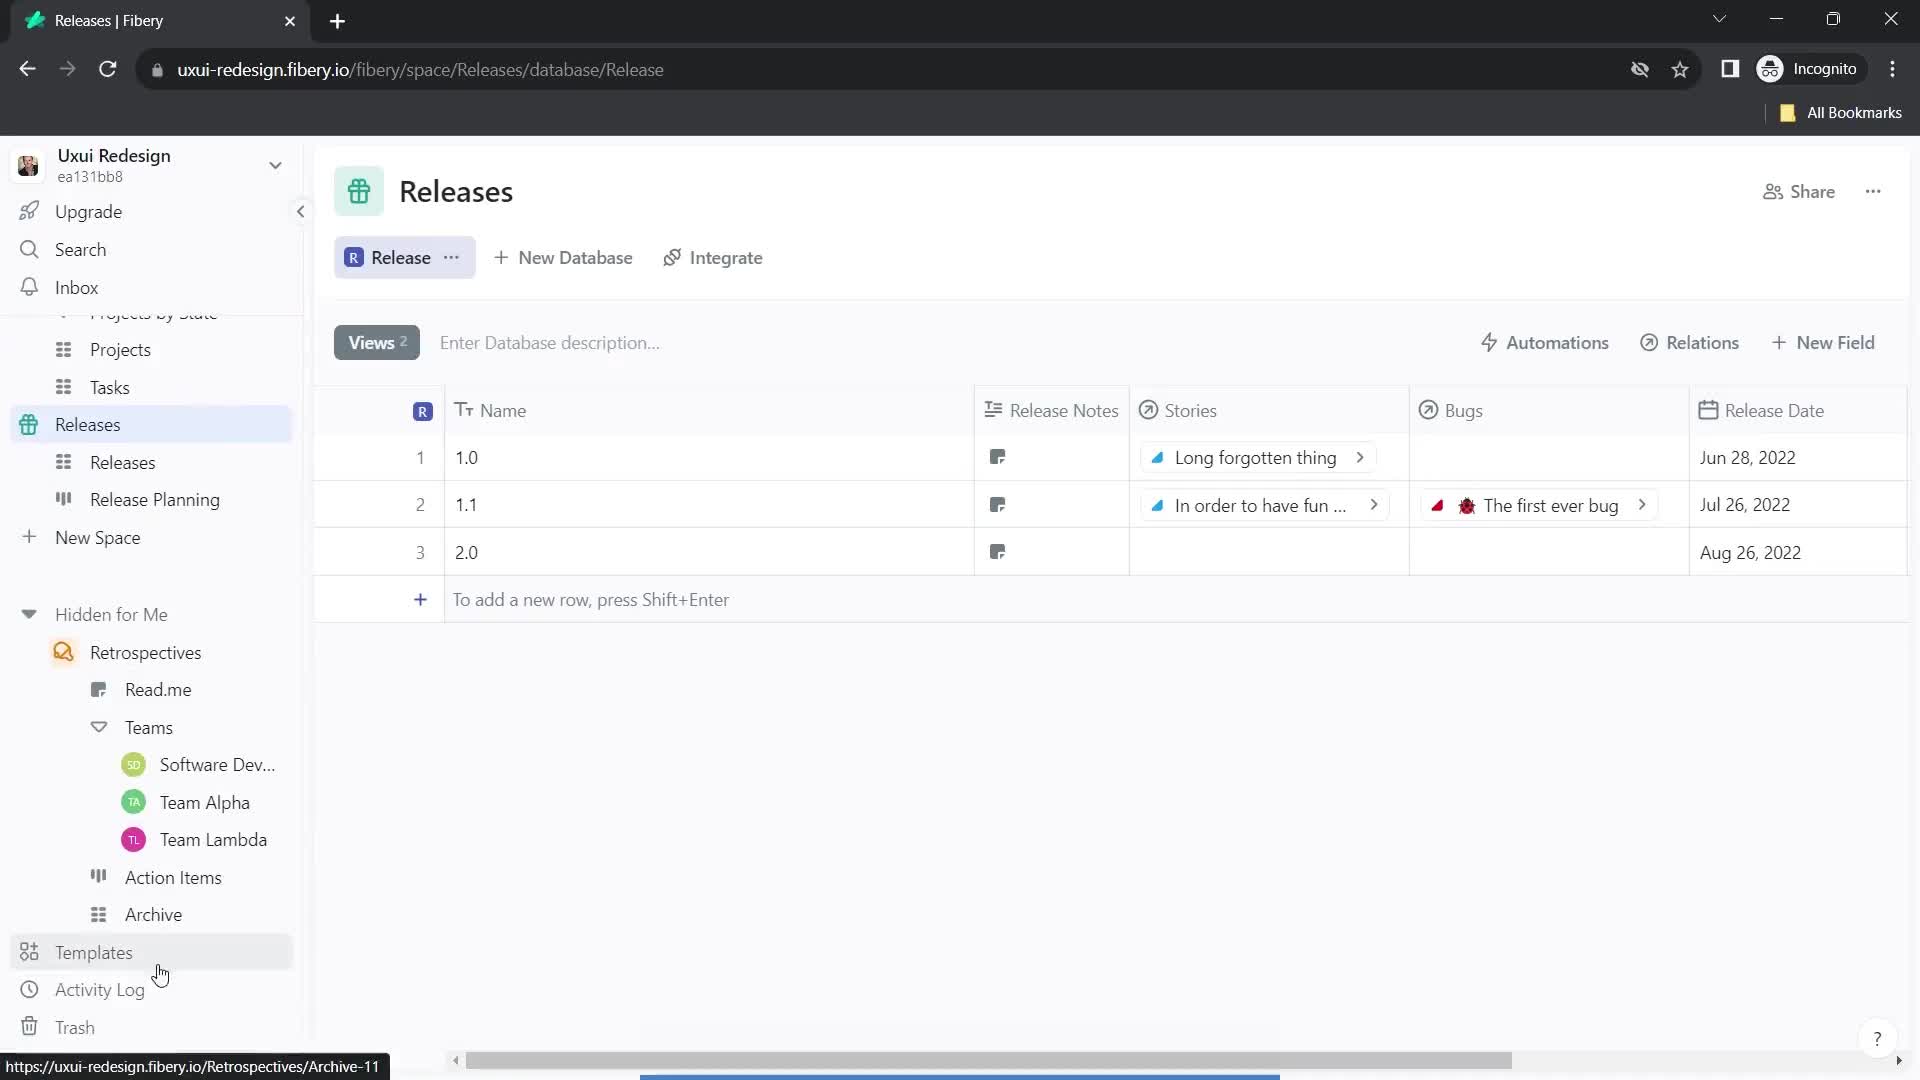This screenshot has height=1080, width=1920.
Task: Click the Release Notes column icon
Action: 994,410
